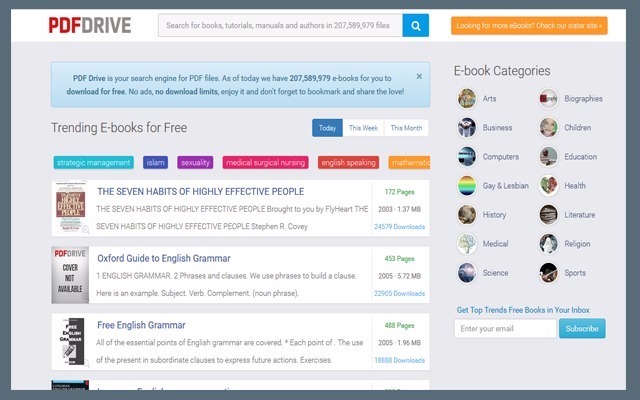Click the Subscribe button

[x=582, y=328]
